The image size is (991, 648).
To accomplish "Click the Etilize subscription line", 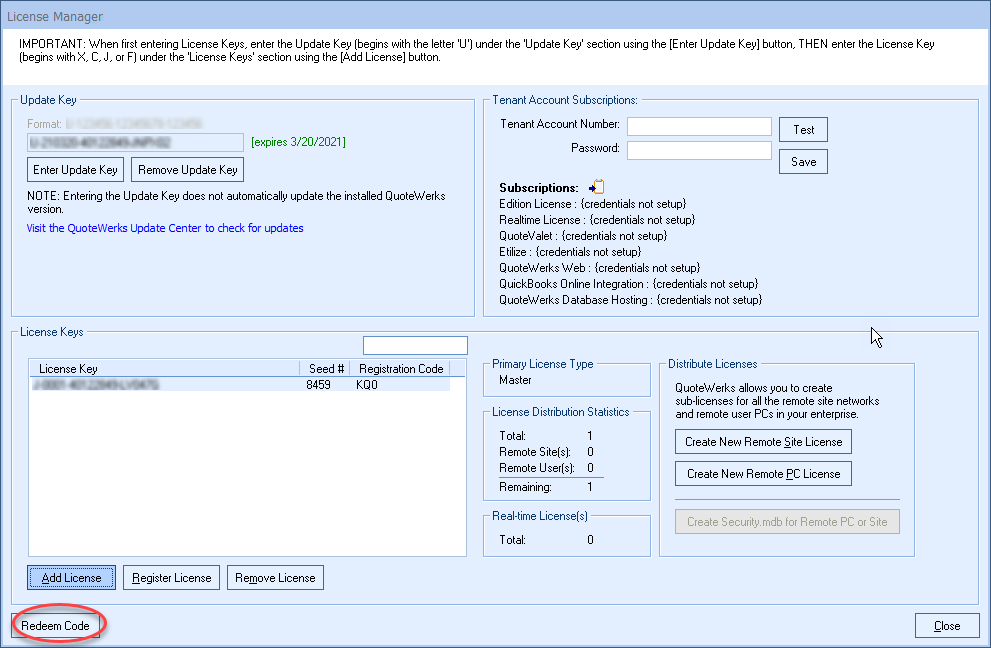I will [570, 252].
